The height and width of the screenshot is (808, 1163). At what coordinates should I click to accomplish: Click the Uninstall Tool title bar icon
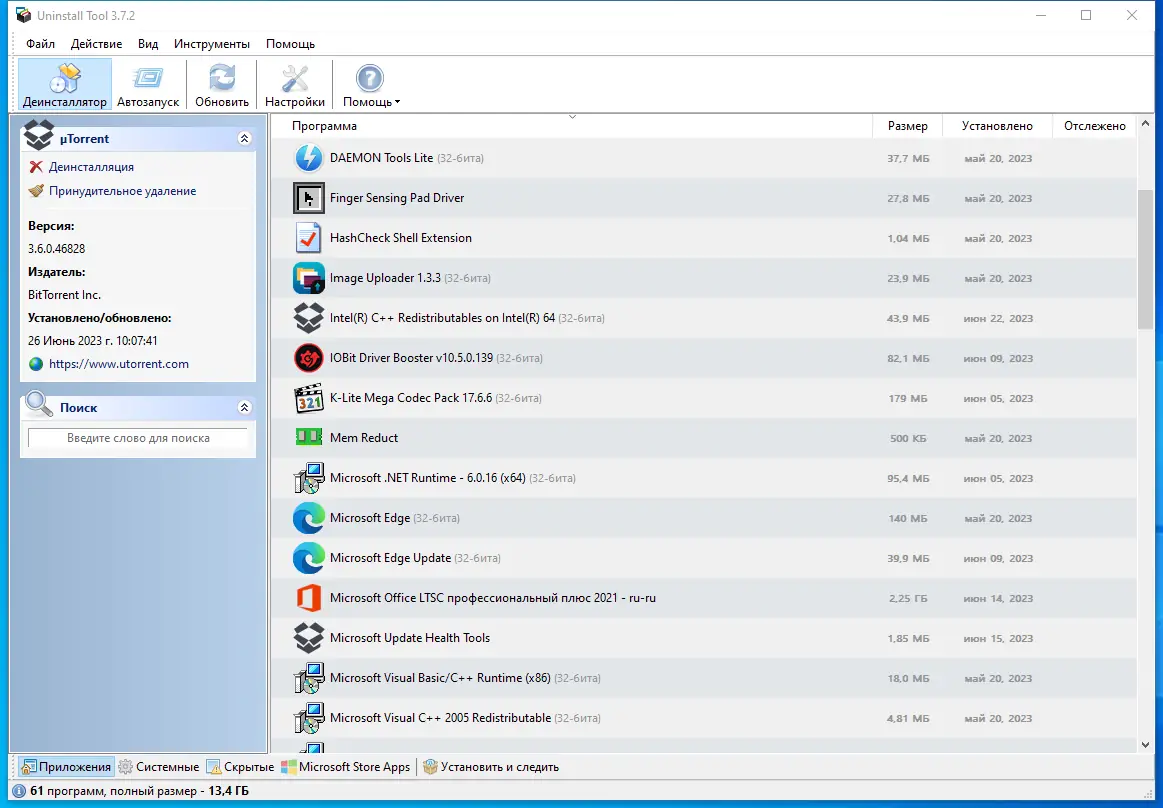coord(23,15)
